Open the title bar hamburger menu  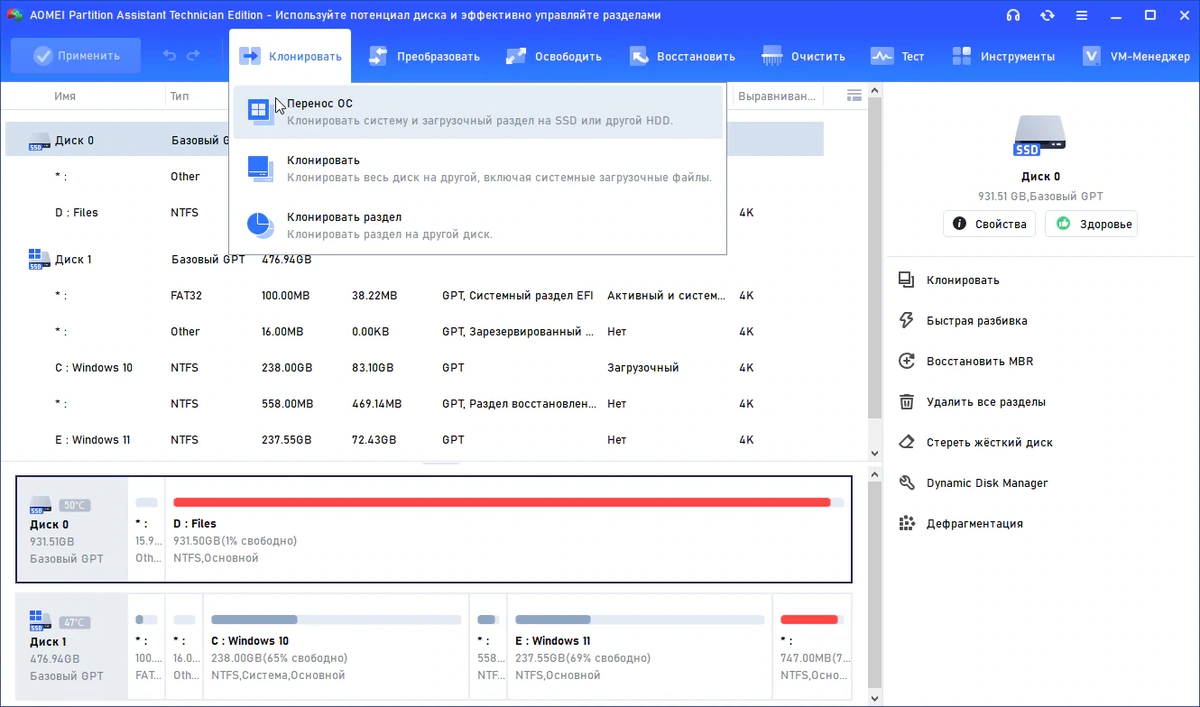point(1081,15)
